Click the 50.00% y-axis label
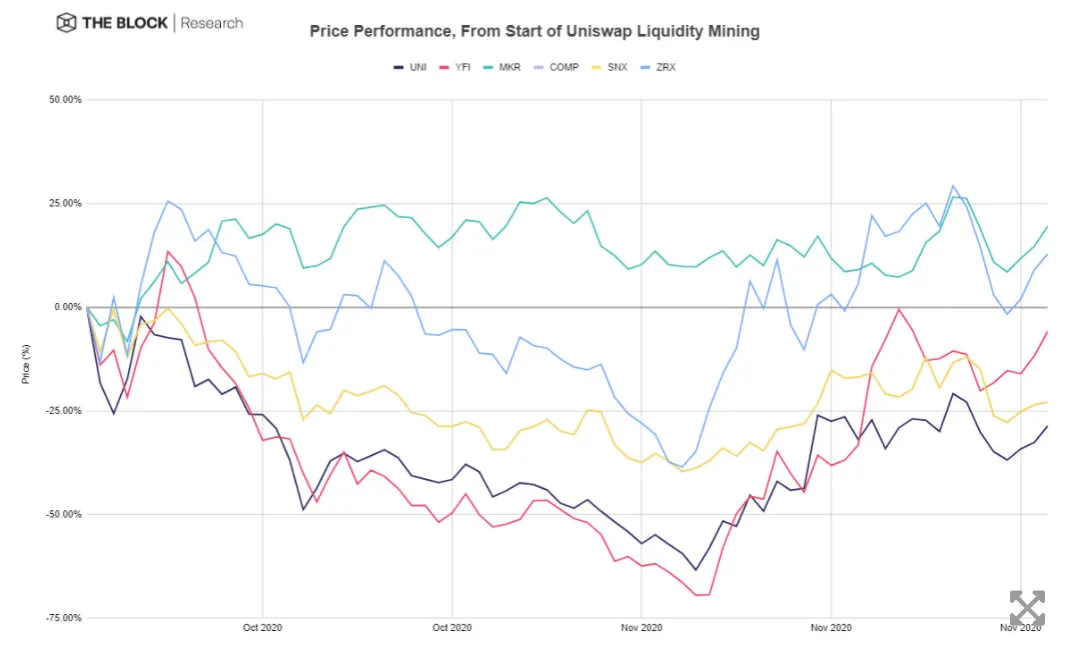Image resolution: width=1074 pixels, height=652 pixels. click(x=65, y=100)
